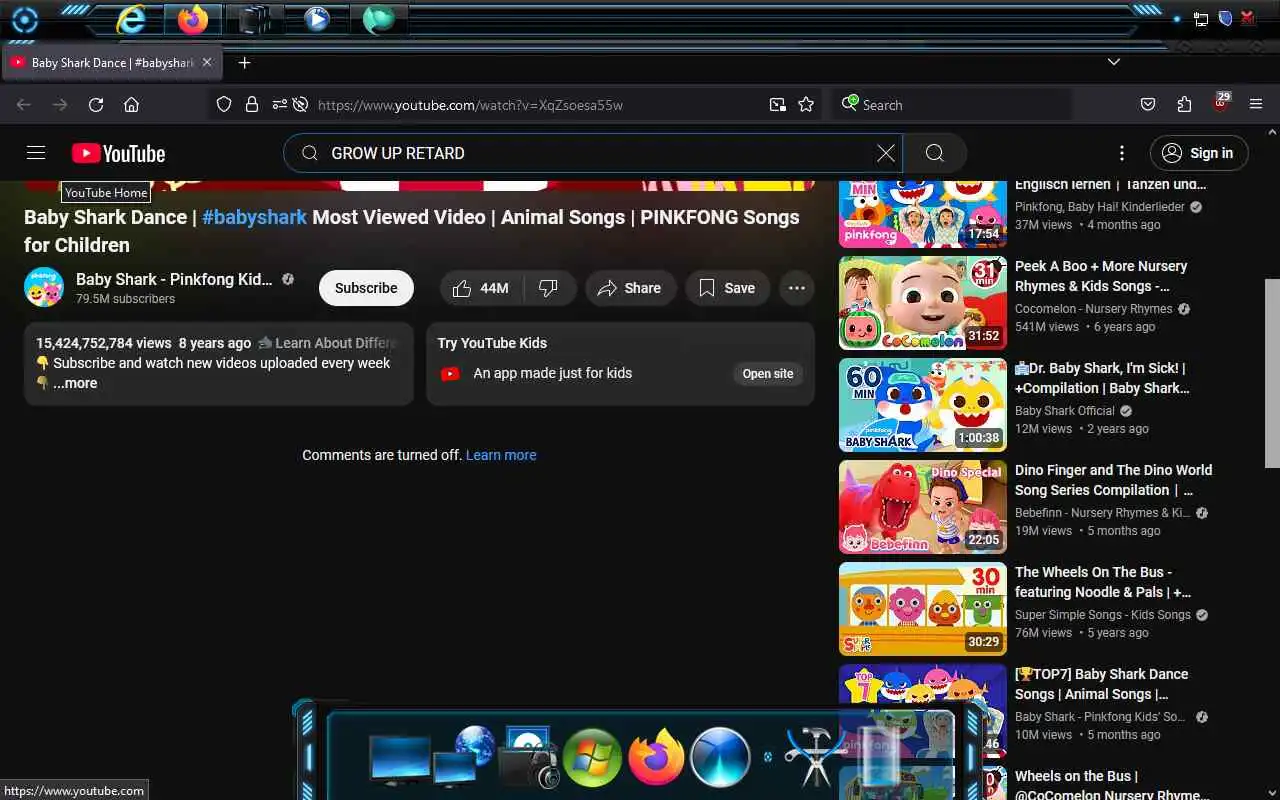Screen dimensions: 1280x800
Task: Close the Baby Shark Dance tab
Action: click(x=207, y=62)
